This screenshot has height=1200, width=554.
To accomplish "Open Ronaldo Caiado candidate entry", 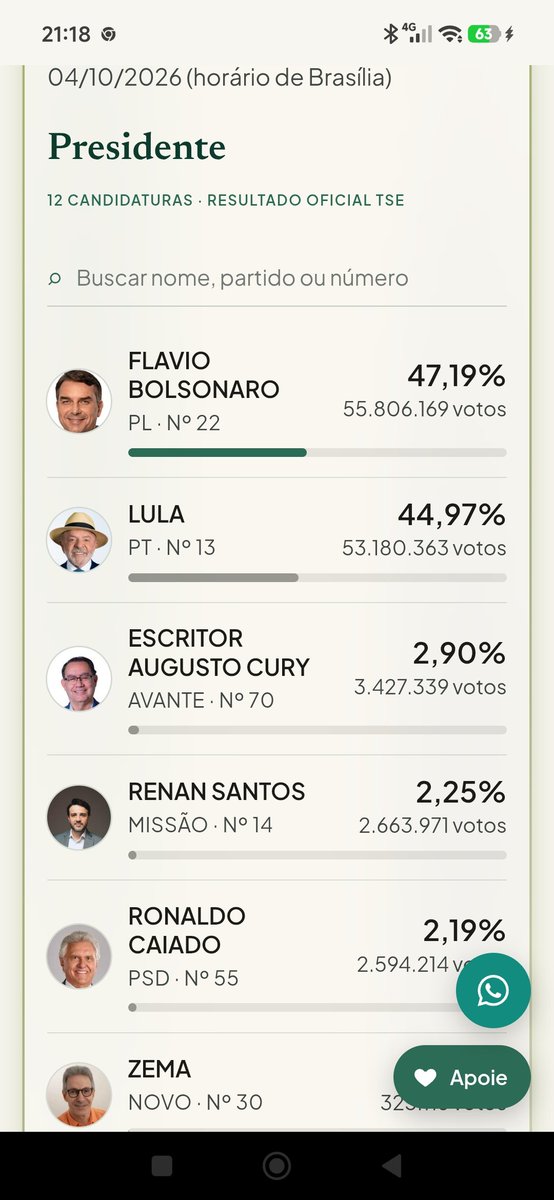I will (x=277, y=956).
